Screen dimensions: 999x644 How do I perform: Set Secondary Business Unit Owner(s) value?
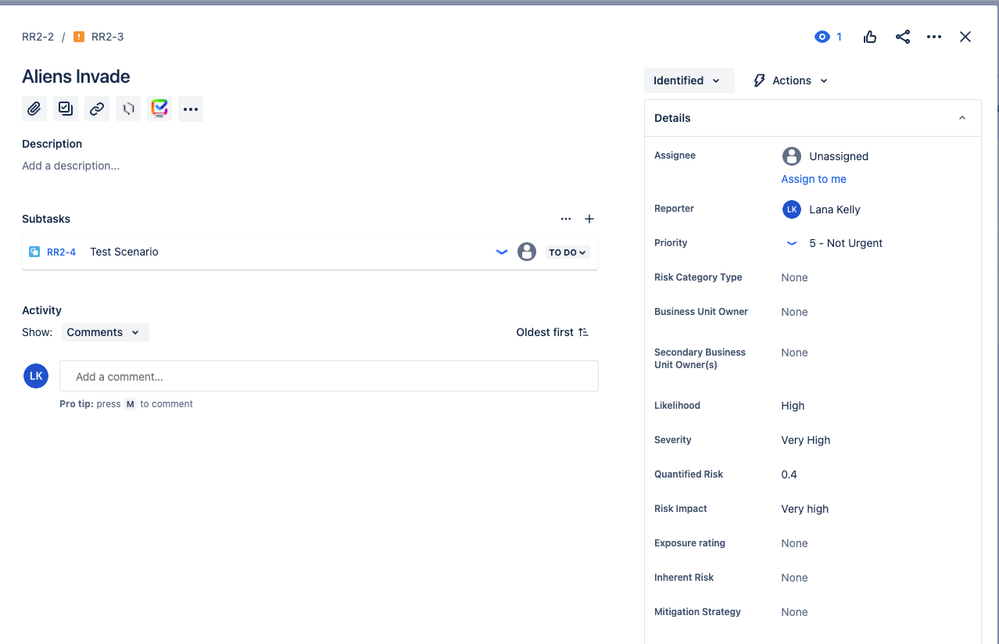coord(794,352)
